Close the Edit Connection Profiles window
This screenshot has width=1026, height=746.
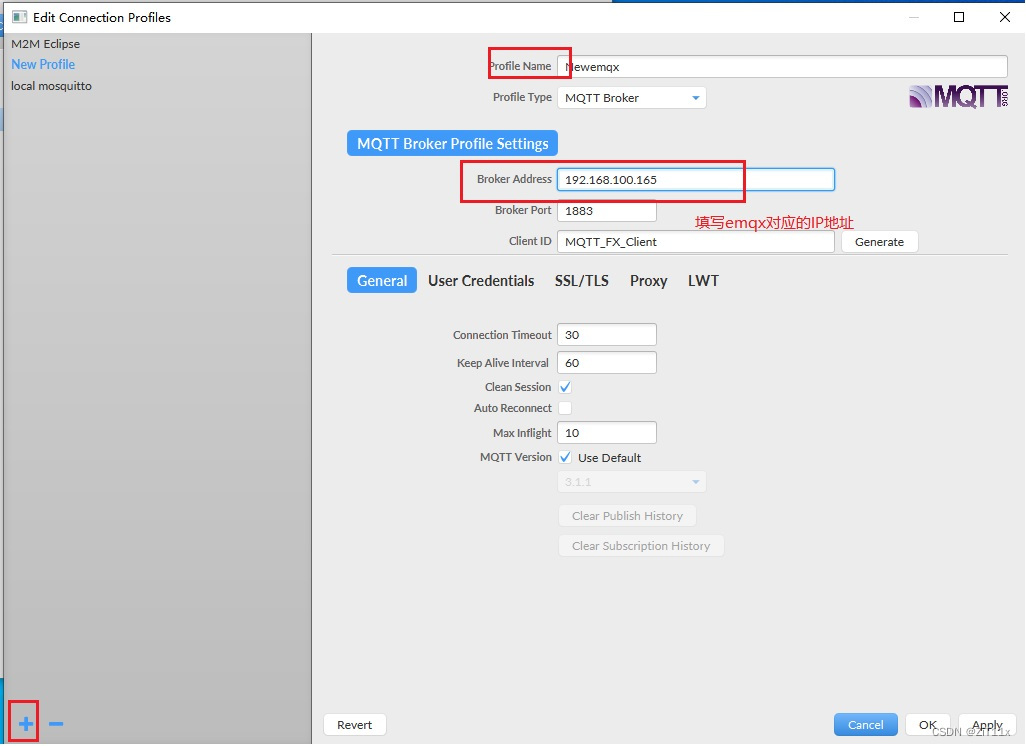pos(1005,17)
